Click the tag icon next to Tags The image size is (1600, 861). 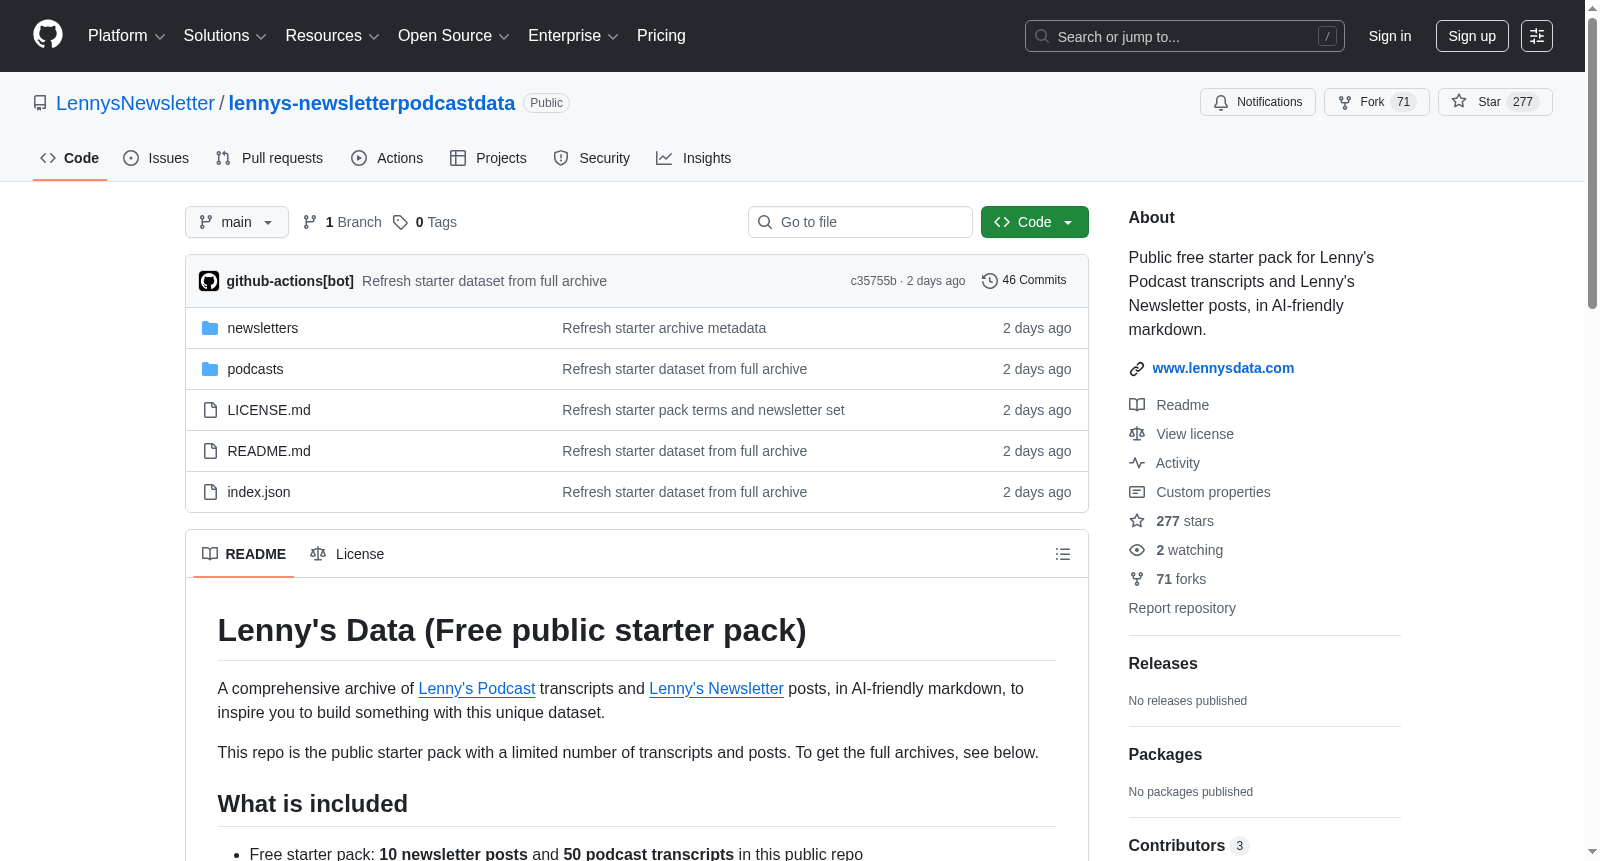(400, 222)
